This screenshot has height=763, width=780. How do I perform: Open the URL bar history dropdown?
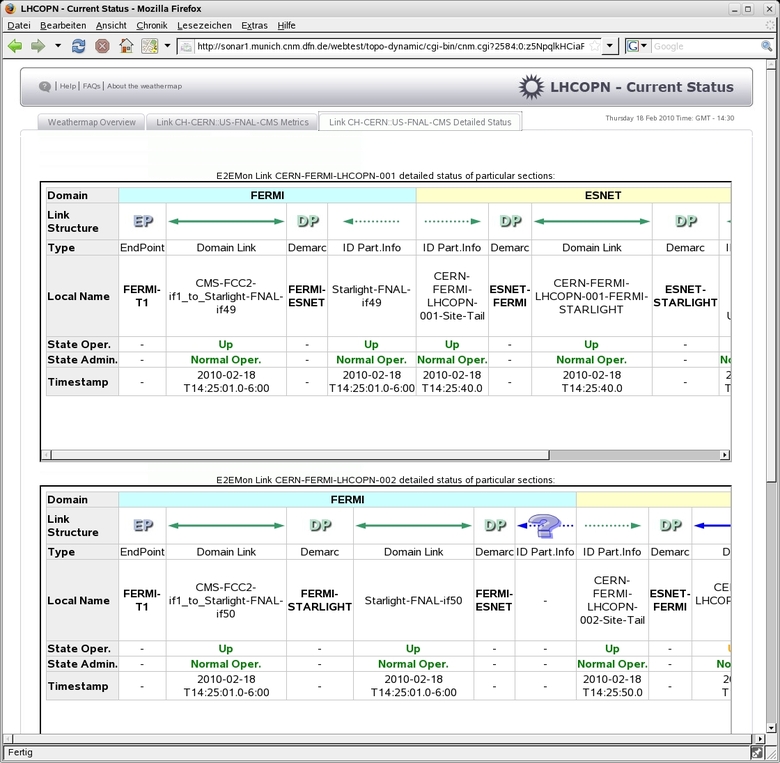[x=609, y=46]
